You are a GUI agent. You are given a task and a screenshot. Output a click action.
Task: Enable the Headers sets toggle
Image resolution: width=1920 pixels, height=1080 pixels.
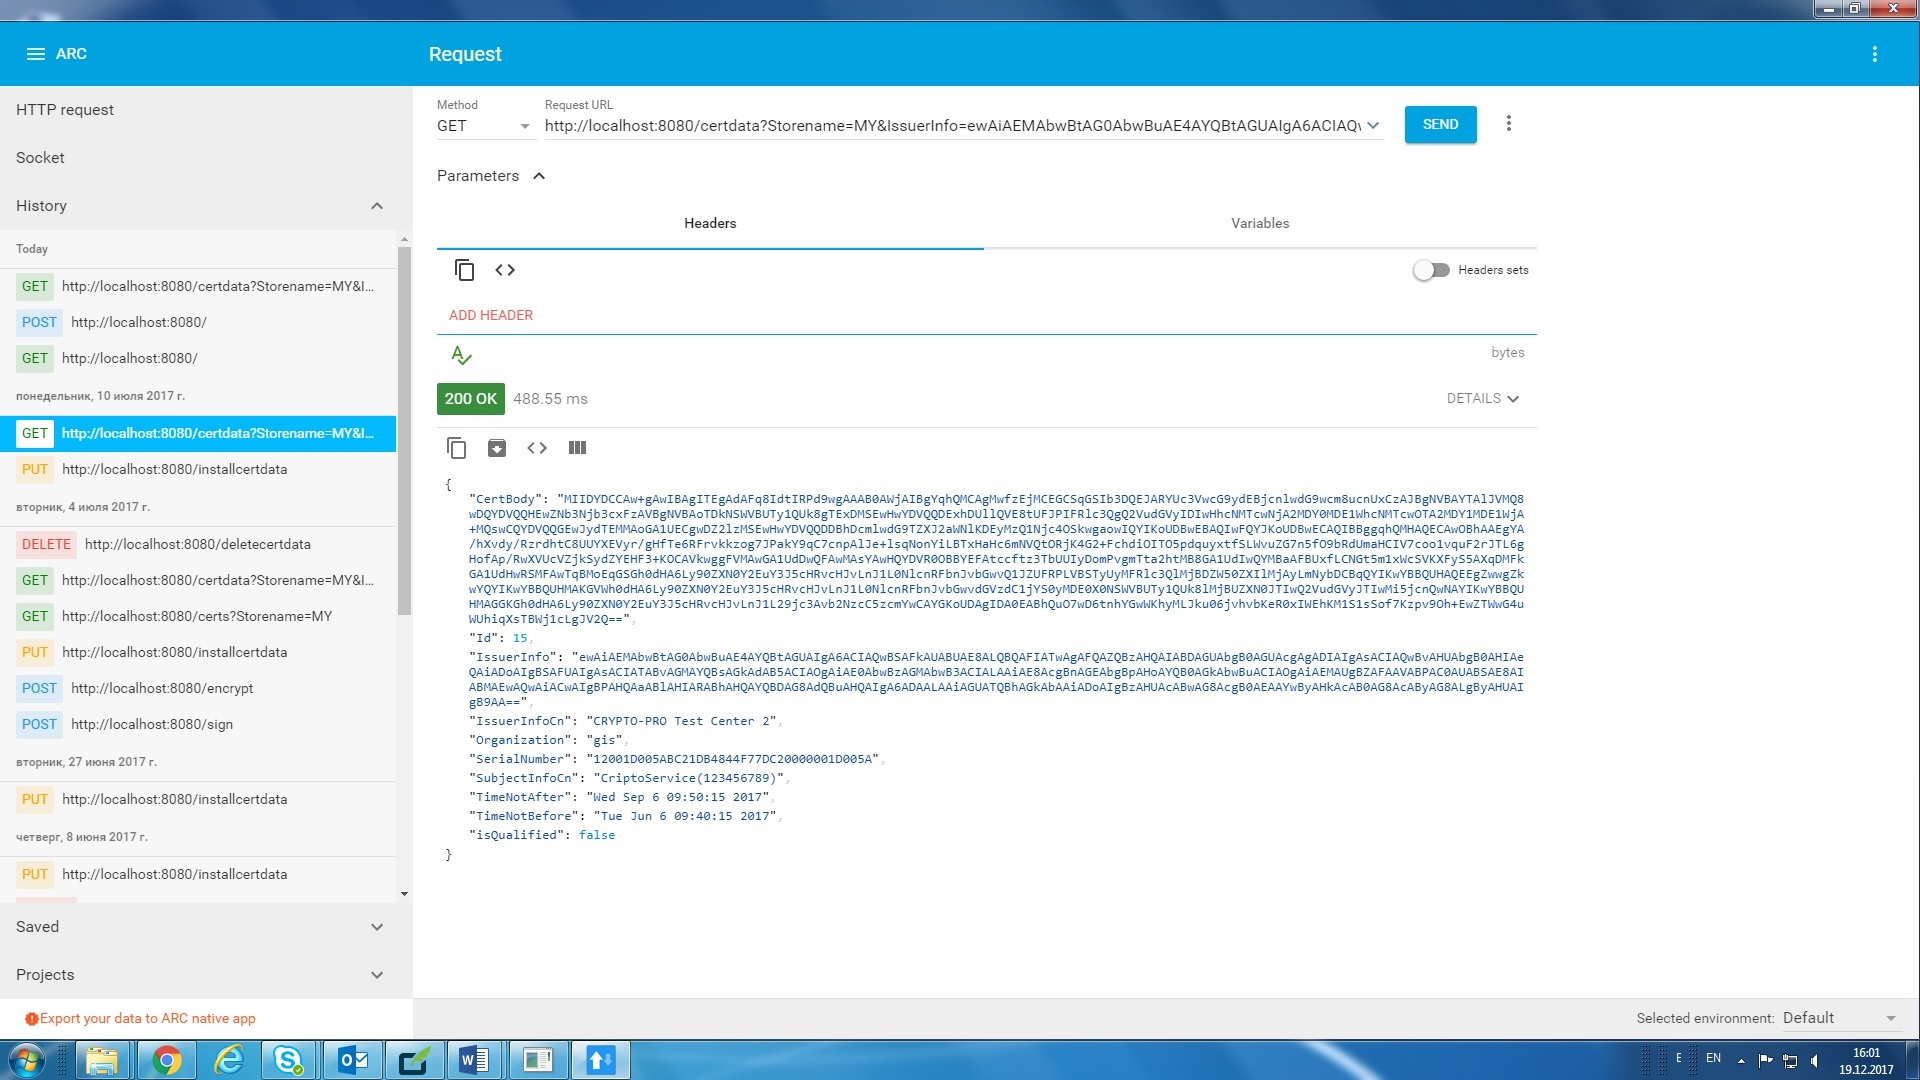(1431, 270)
